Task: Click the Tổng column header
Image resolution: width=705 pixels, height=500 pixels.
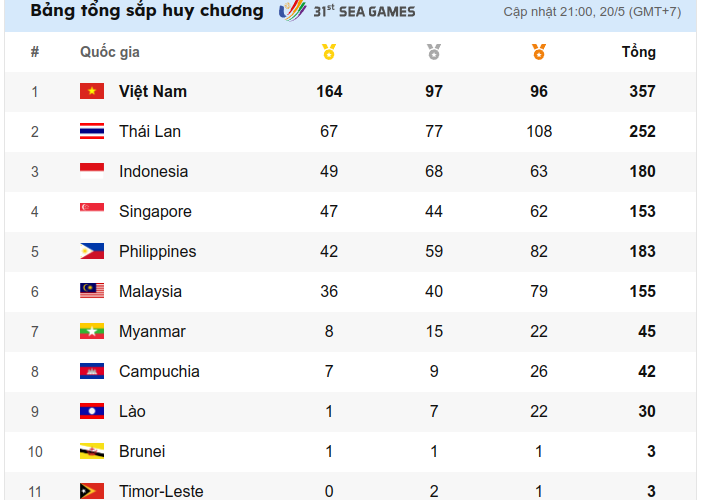Action: point(639,52)
